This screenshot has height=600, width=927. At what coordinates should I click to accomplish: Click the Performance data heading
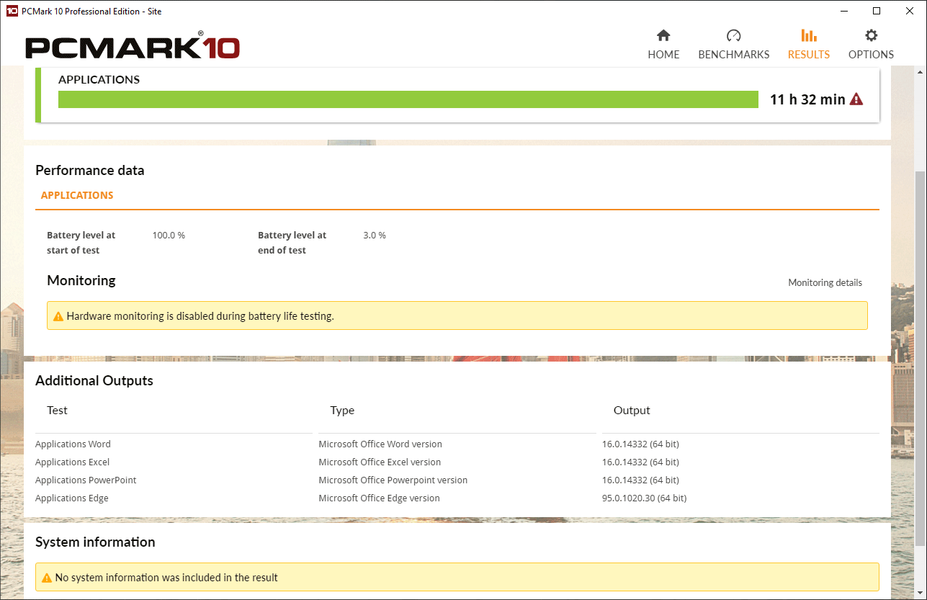pos(90,170)
